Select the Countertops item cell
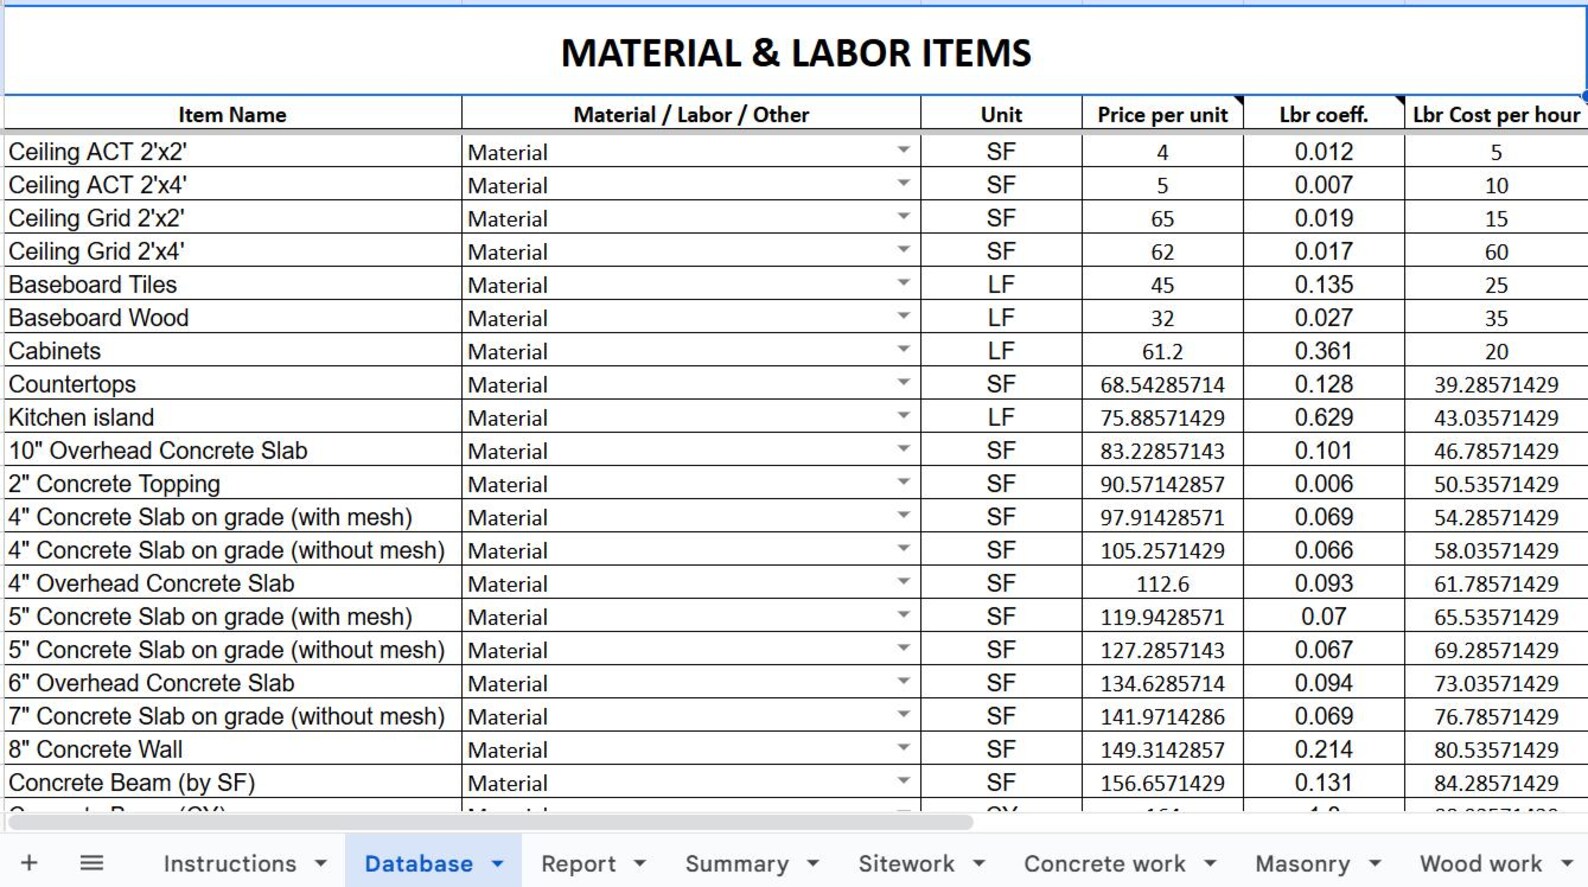The height and width of the screenshot is (887, 1588). [232, 384]
